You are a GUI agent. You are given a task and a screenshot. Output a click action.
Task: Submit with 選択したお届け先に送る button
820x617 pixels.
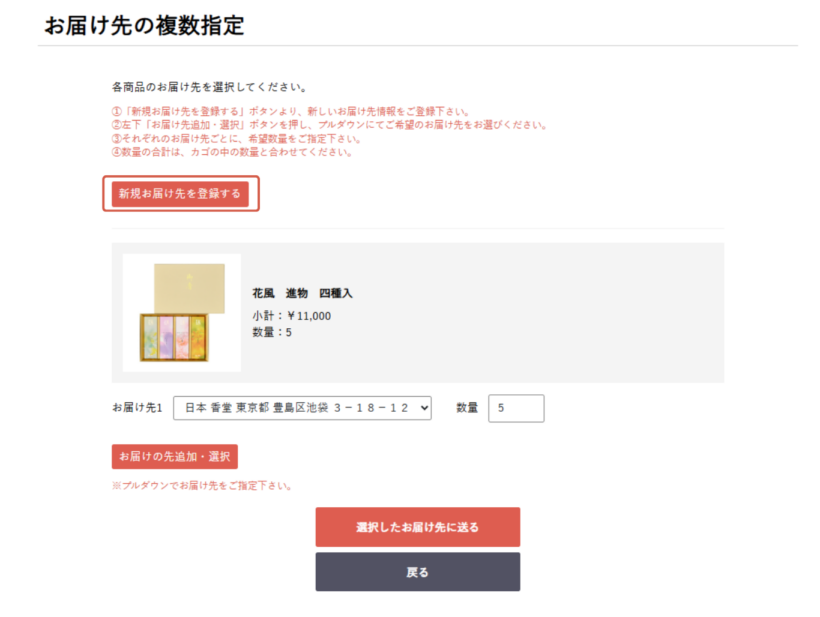click(x=417, y=527)
